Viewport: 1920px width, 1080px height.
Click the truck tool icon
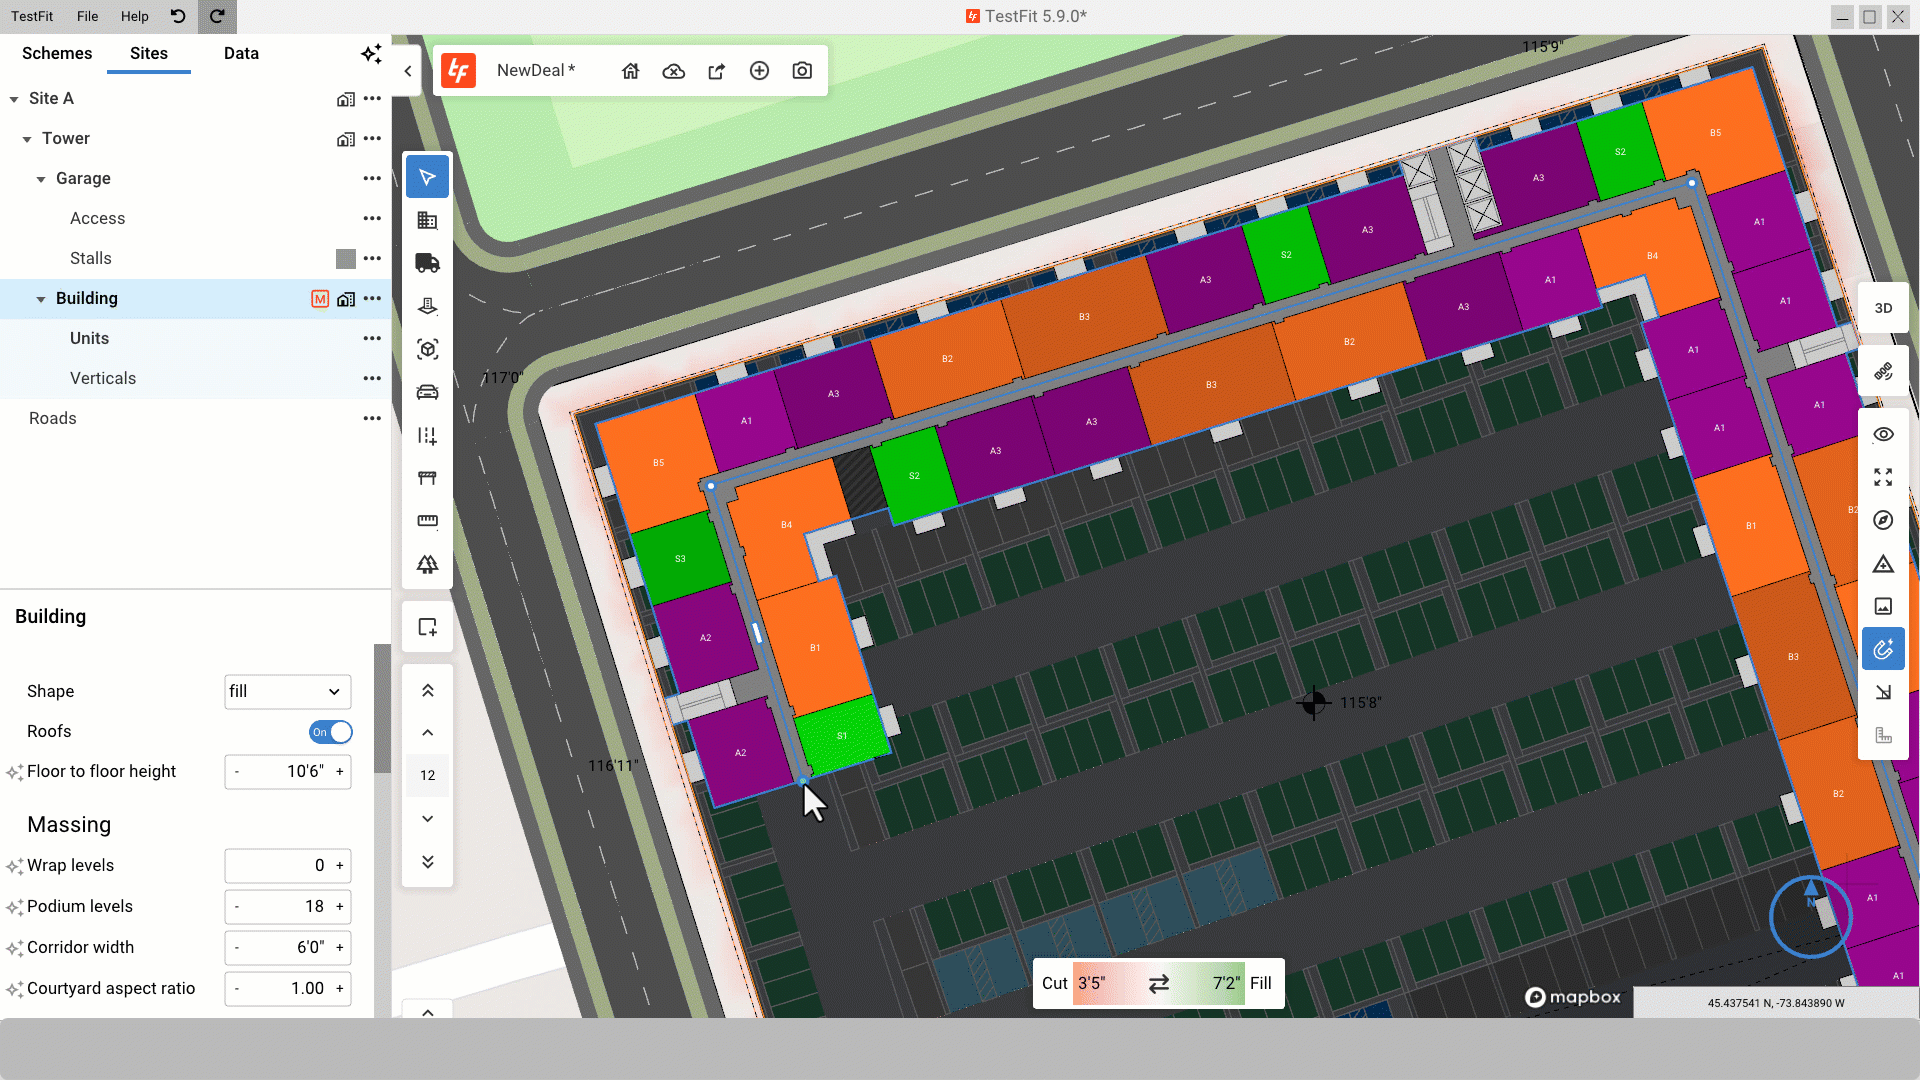[x=427, y=263]
